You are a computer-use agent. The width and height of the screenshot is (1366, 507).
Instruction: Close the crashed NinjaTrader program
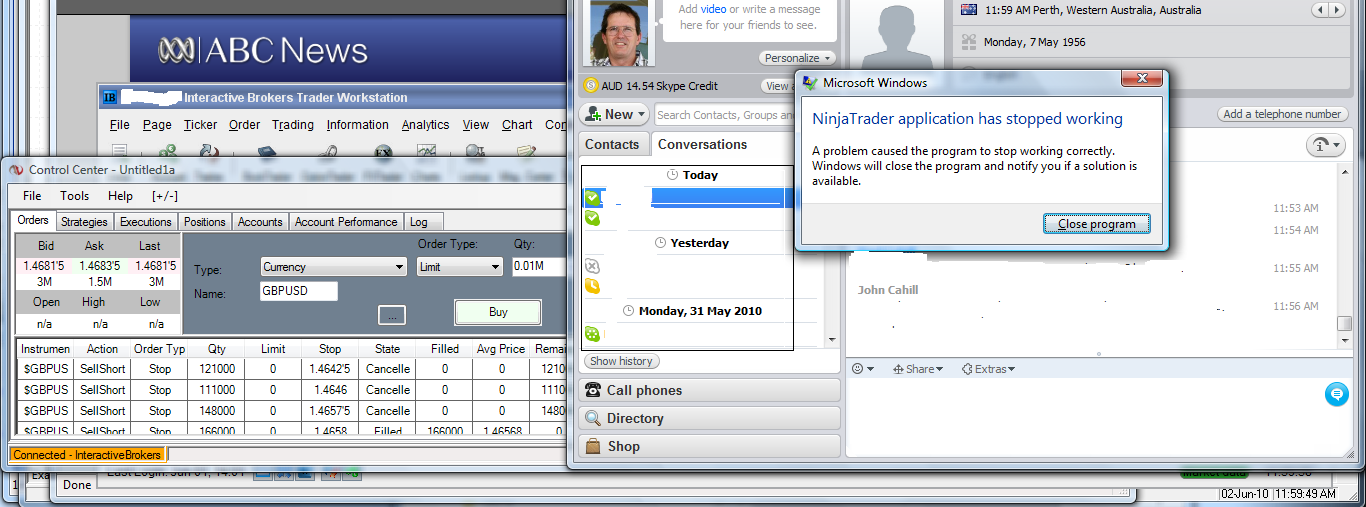pyautogui.click(x=1096, y=224)
